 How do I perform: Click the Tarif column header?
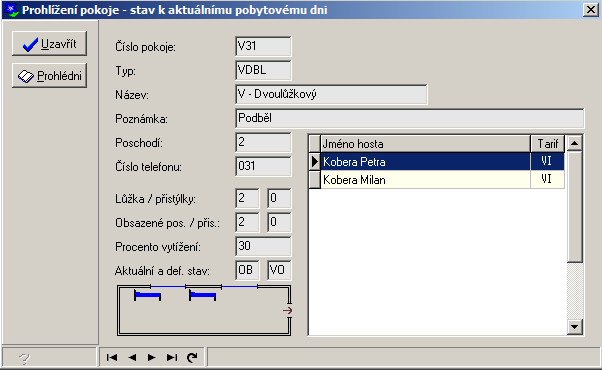[547, 144]
